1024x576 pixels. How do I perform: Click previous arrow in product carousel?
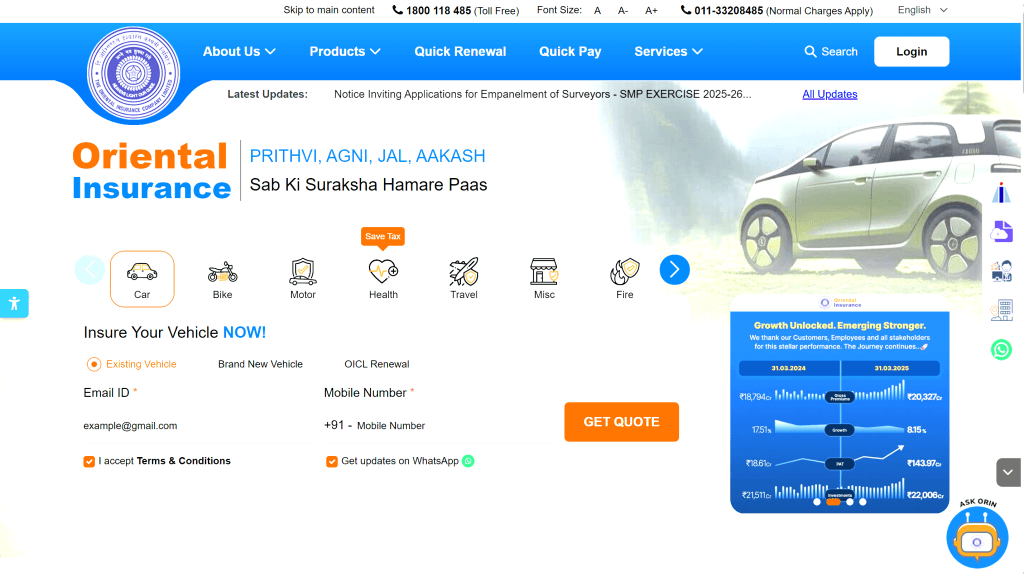(89, 270)
